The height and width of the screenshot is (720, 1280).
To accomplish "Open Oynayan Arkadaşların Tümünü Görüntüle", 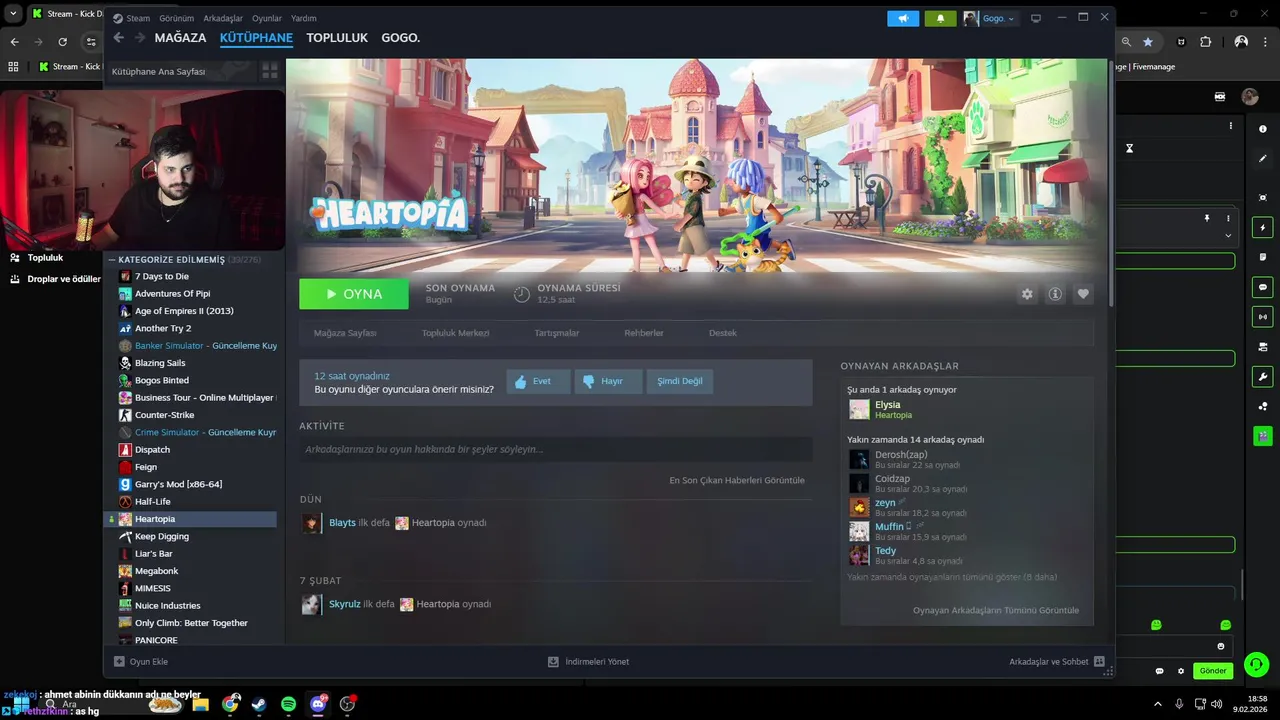I will click(996, 610).
